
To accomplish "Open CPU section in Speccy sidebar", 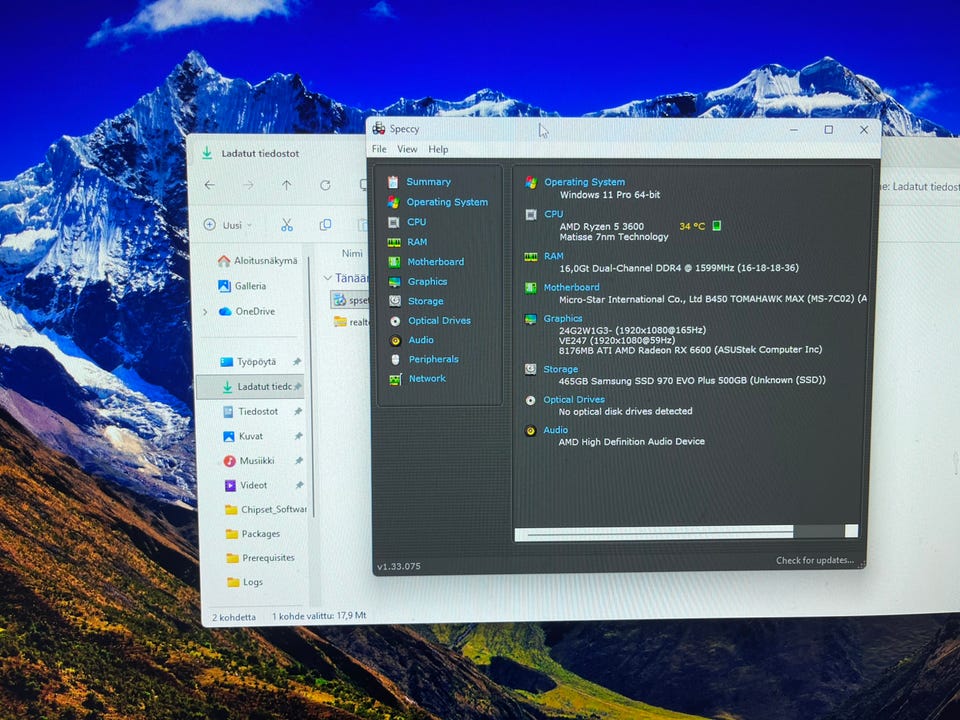I will [x=416, y=222].
